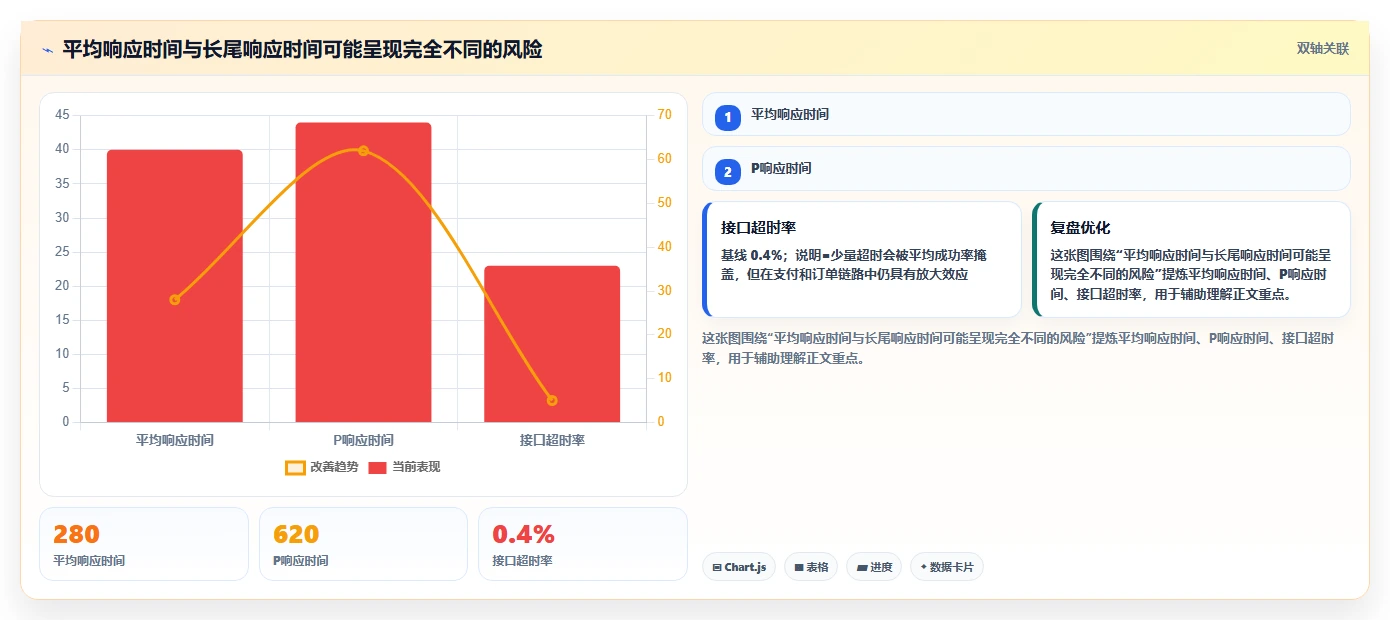Image resolution: width=1390 pixels, height=620 pixels.
Task: Click the 数据卡片 tag chip
Action: pyautogui.click(x=947, y=567)
